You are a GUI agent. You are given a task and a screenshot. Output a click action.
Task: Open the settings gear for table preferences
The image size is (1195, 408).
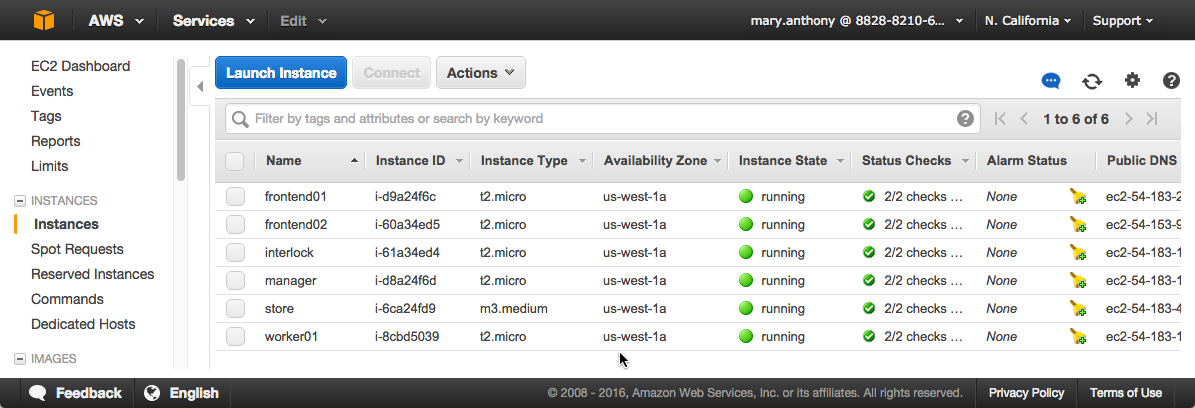1132,81
